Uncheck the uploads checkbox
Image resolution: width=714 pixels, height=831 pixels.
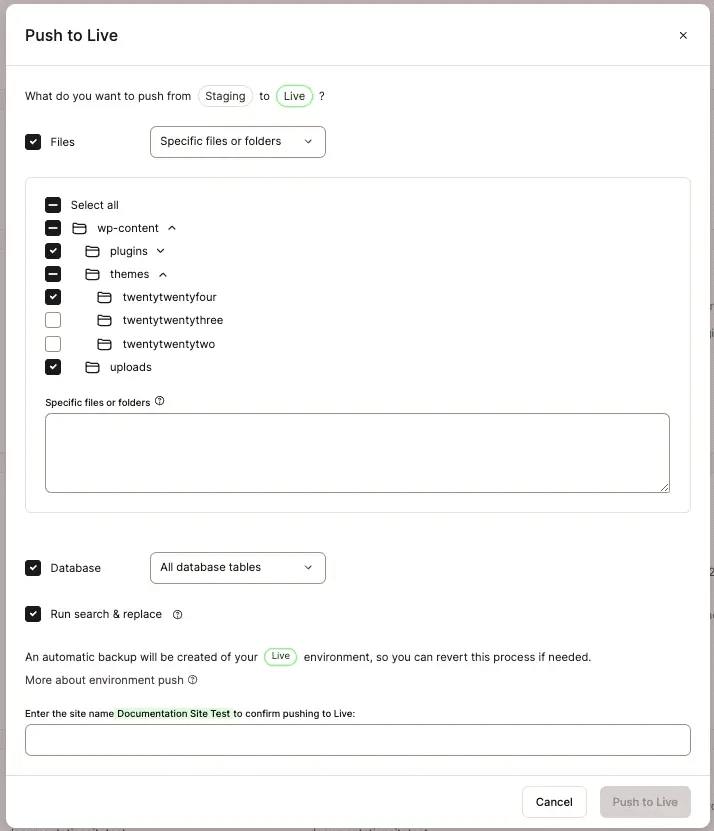point(53,367)
